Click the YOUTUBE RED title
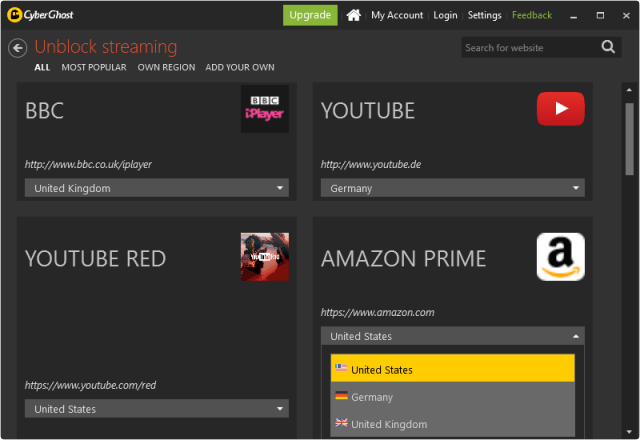 tap(96, 258)
